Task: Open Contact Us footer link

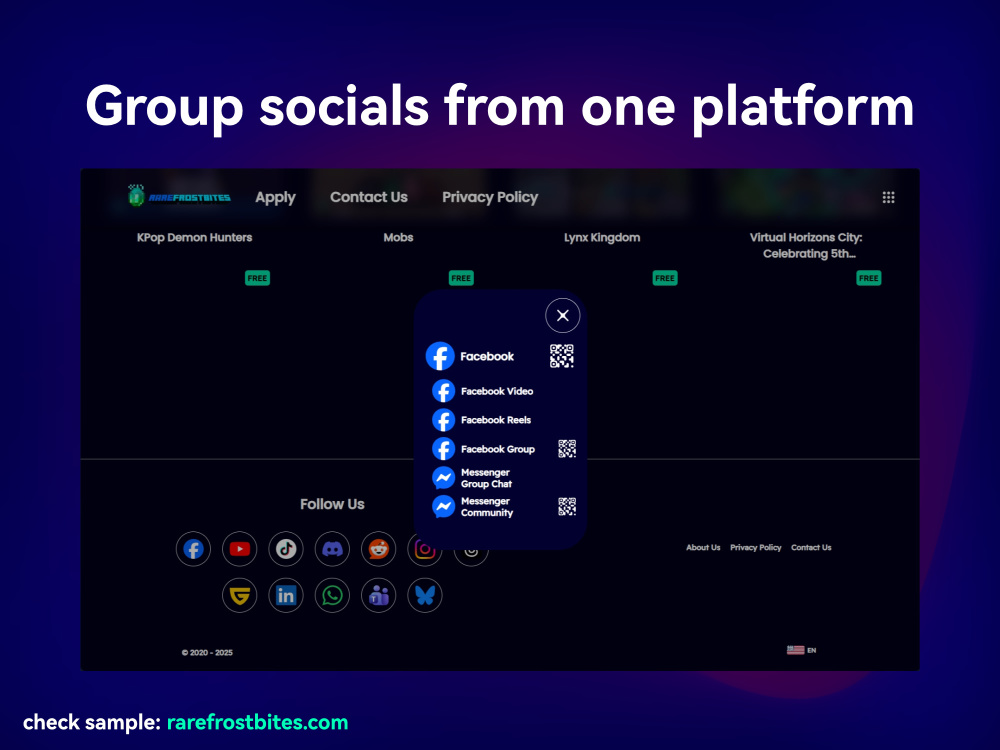Action: [811, 548]
